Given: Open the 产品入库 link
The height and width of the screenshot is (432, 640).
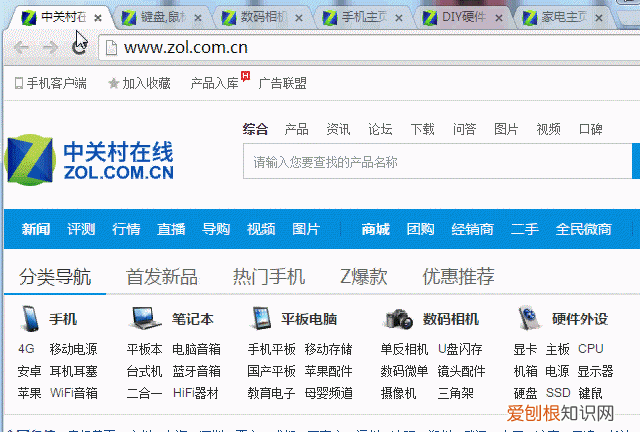Looking at the screenshot, I should click(214, 83).
